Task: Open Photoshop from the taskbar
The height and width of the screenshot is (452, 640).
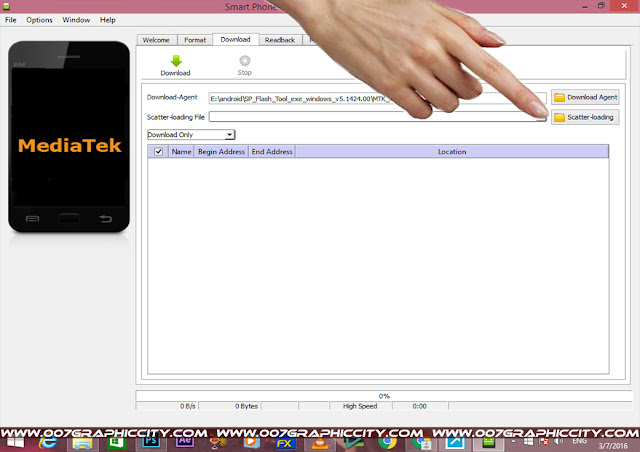Action: pyautogui.click(x=151, y=443)
